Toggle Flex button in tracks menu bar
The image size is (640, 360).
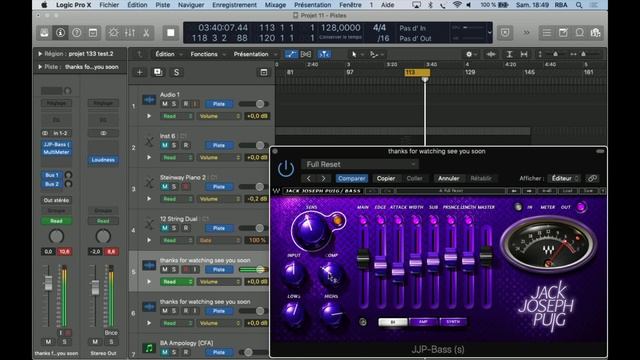tap(306, 54)
